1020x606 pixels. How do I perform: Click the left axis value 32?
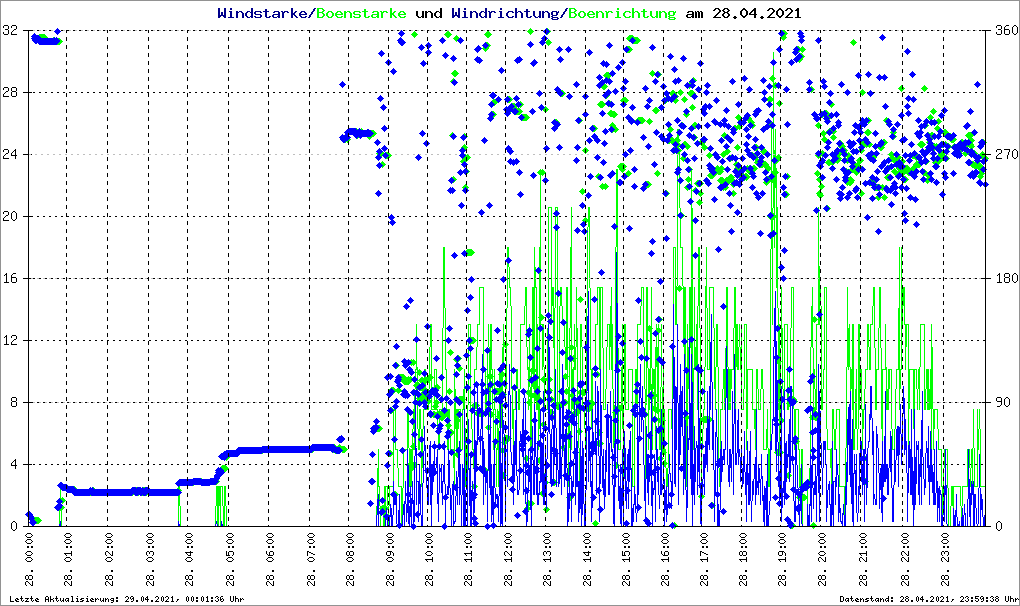pos(10,31)
